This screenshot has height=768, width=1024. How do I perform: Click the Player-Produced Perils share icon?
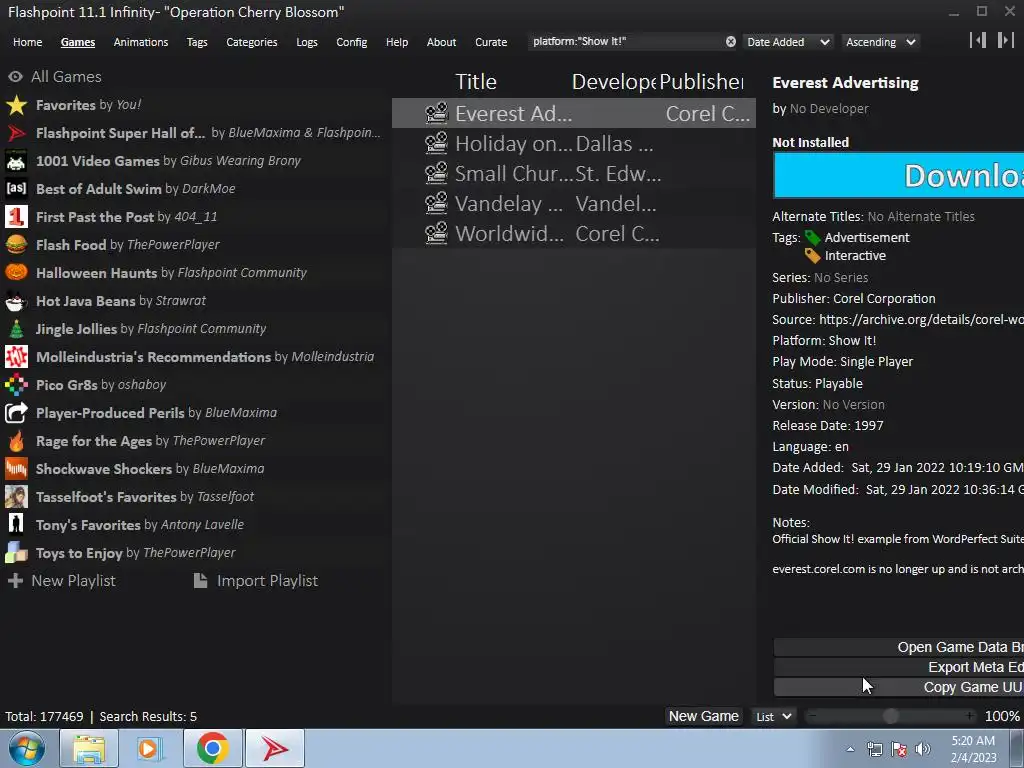click(x=16, y=413)
